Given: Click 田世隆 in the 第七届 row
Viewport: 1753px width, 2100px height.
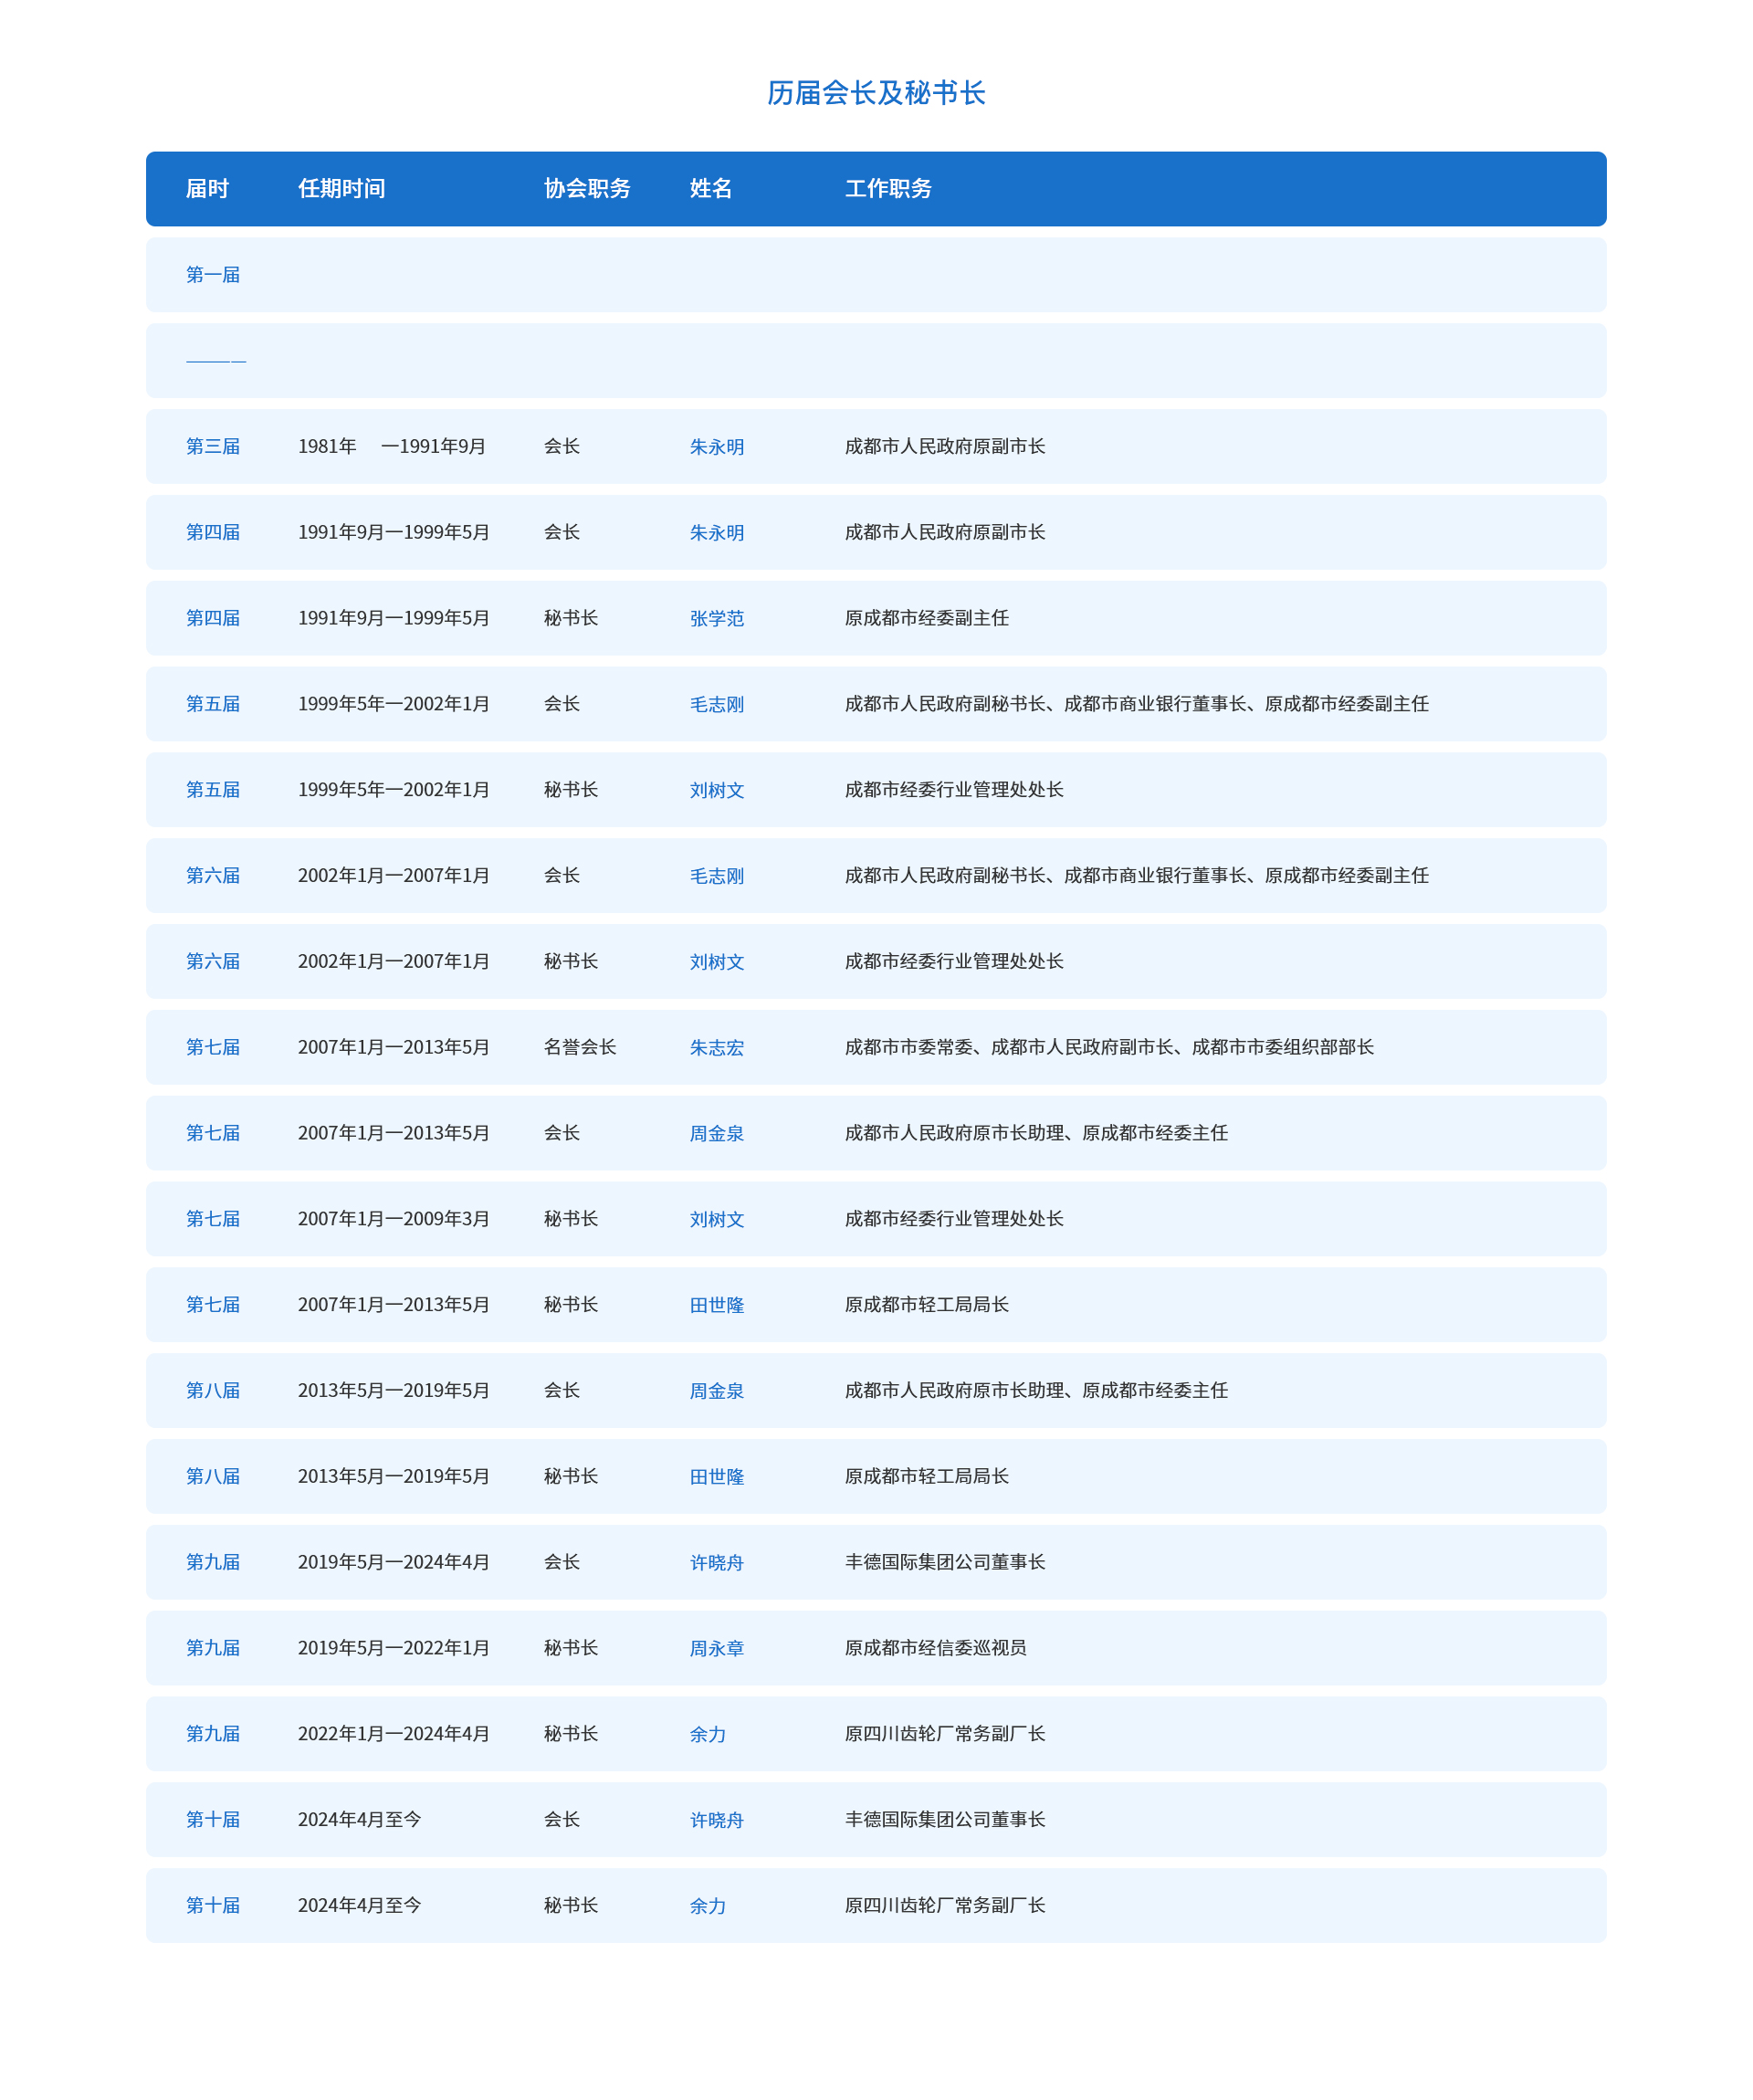Looking at the screenshot, I should pyautogui.click(x=717, y=1306).
